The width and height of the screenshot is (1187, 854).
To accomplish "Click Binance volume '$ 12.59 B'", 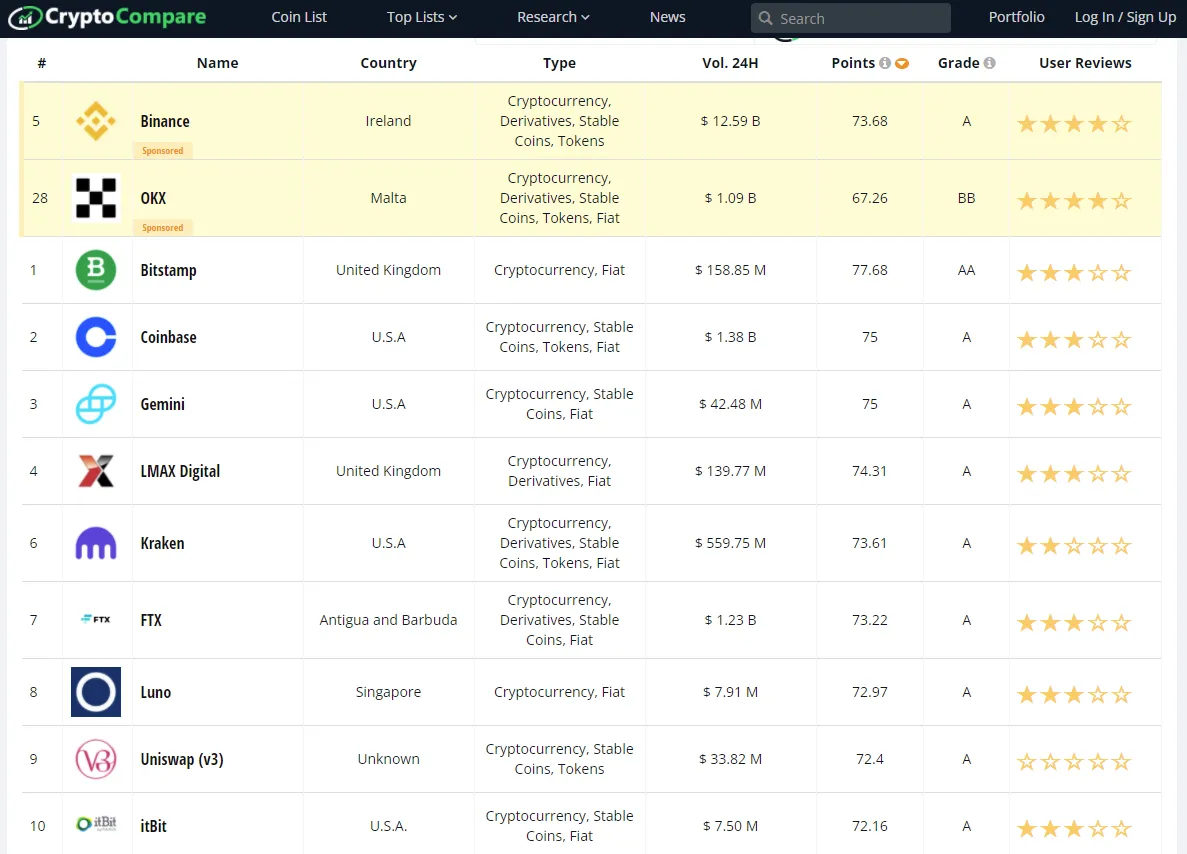I will [x=730, y=121].
